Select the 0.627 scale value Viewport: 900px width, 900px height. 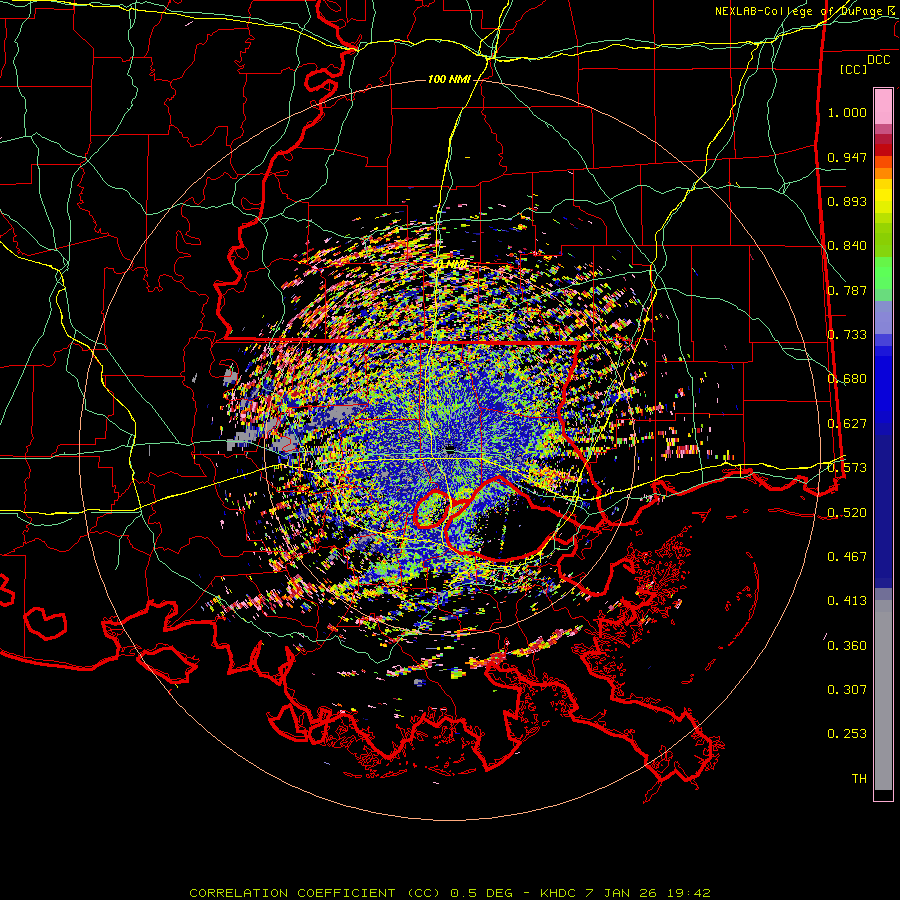pos(847,424)
